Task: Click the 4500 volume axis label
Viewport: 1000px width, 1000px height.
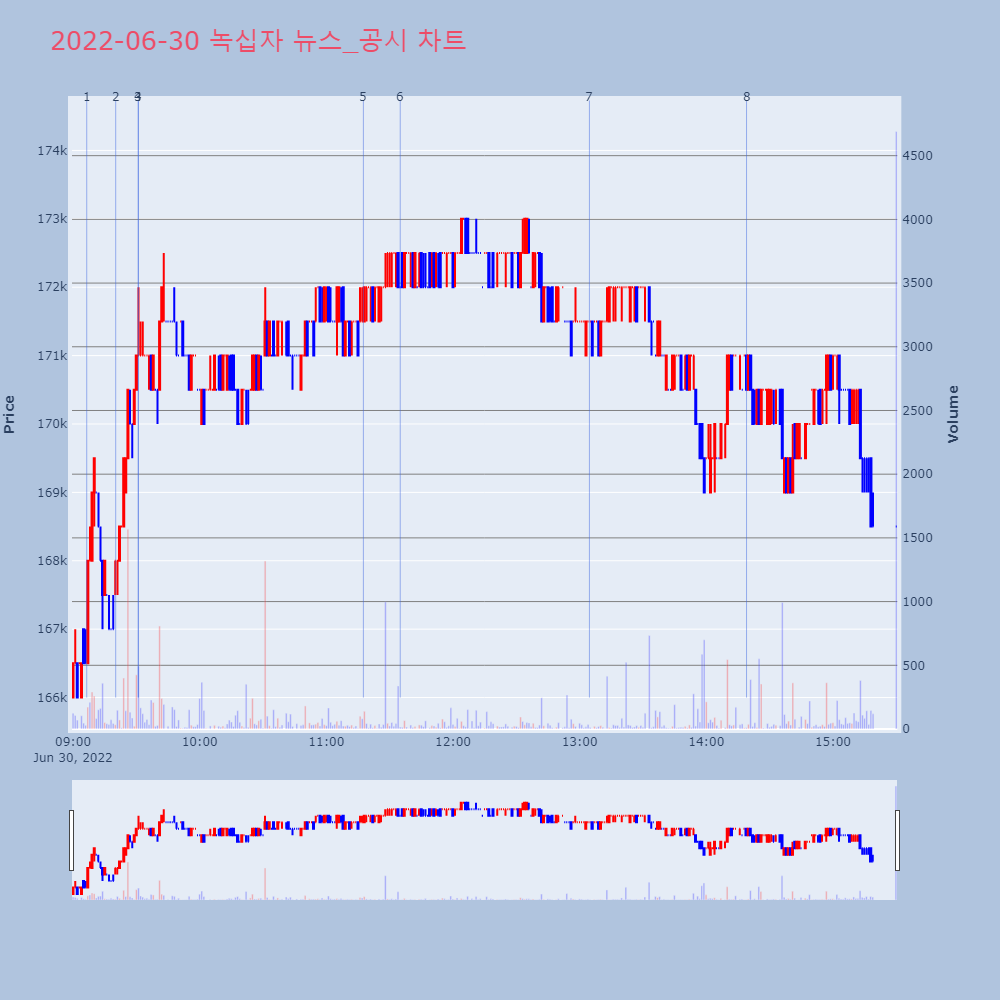Action: [917, 156]
